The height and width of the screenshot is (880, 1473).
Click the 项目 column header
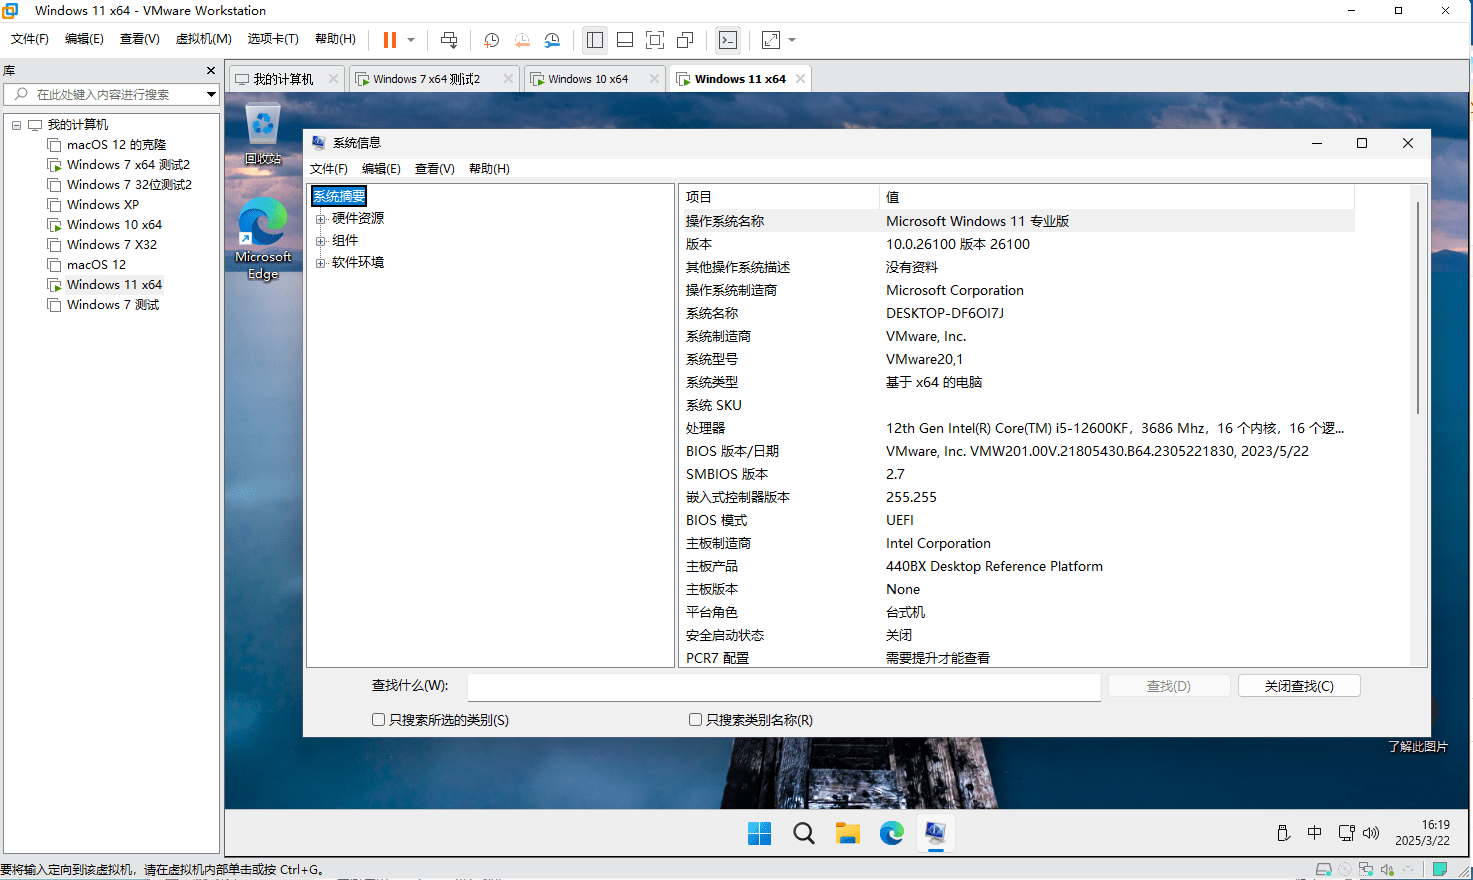point(779,197)
